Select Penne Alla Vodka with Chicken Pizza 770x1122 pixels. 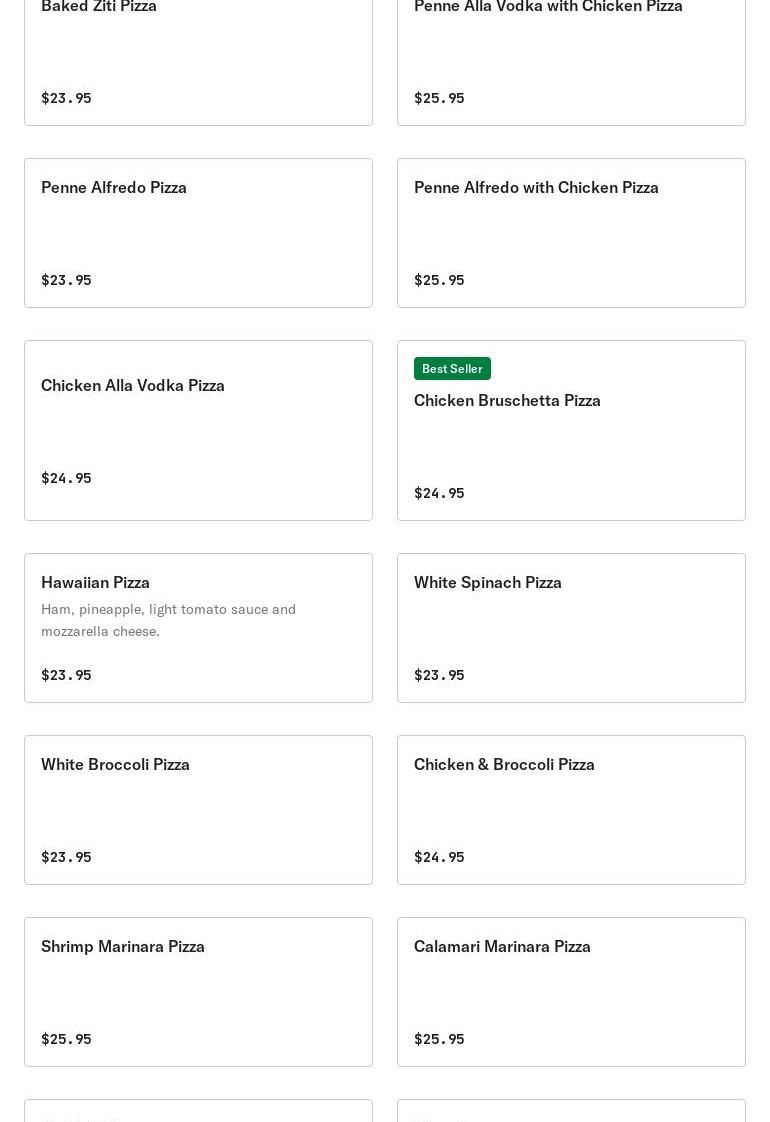point(571,61)
